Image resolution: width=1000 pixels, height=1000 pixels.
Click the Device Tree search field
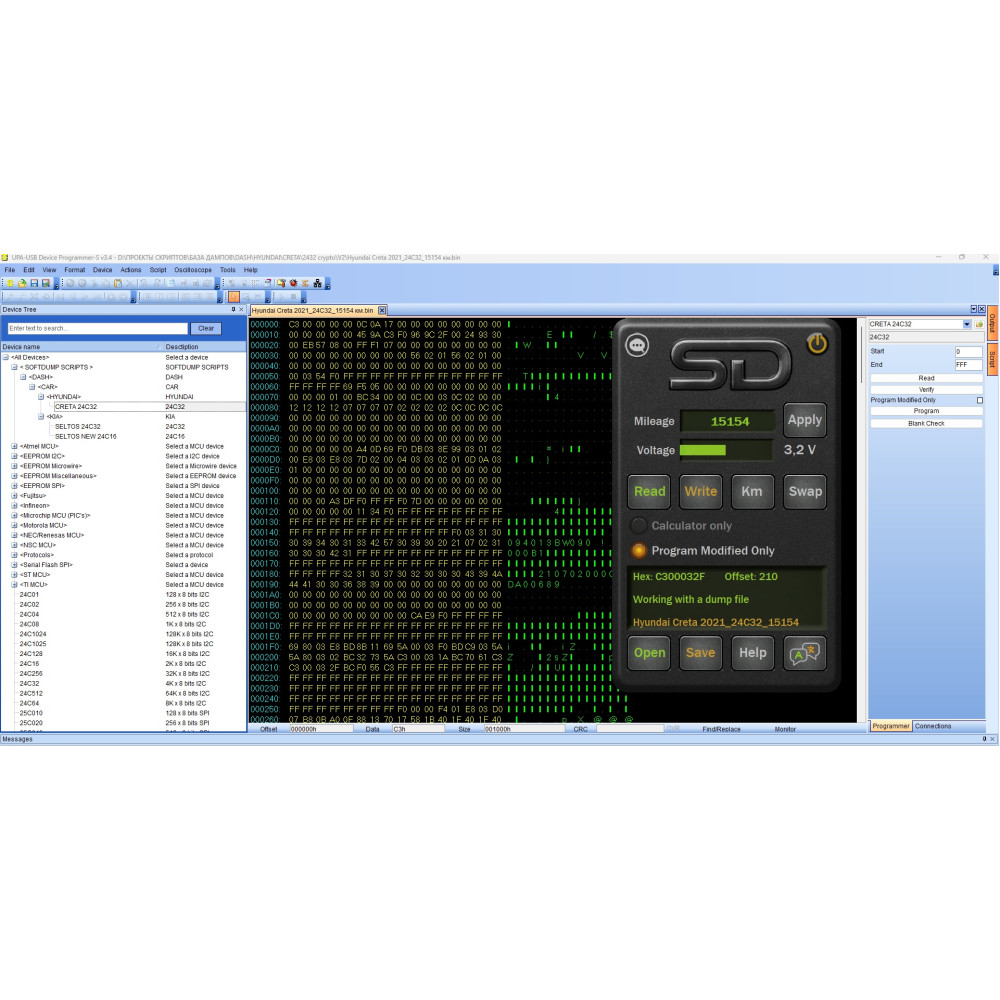pyautogui.click(x=98, y=328)
